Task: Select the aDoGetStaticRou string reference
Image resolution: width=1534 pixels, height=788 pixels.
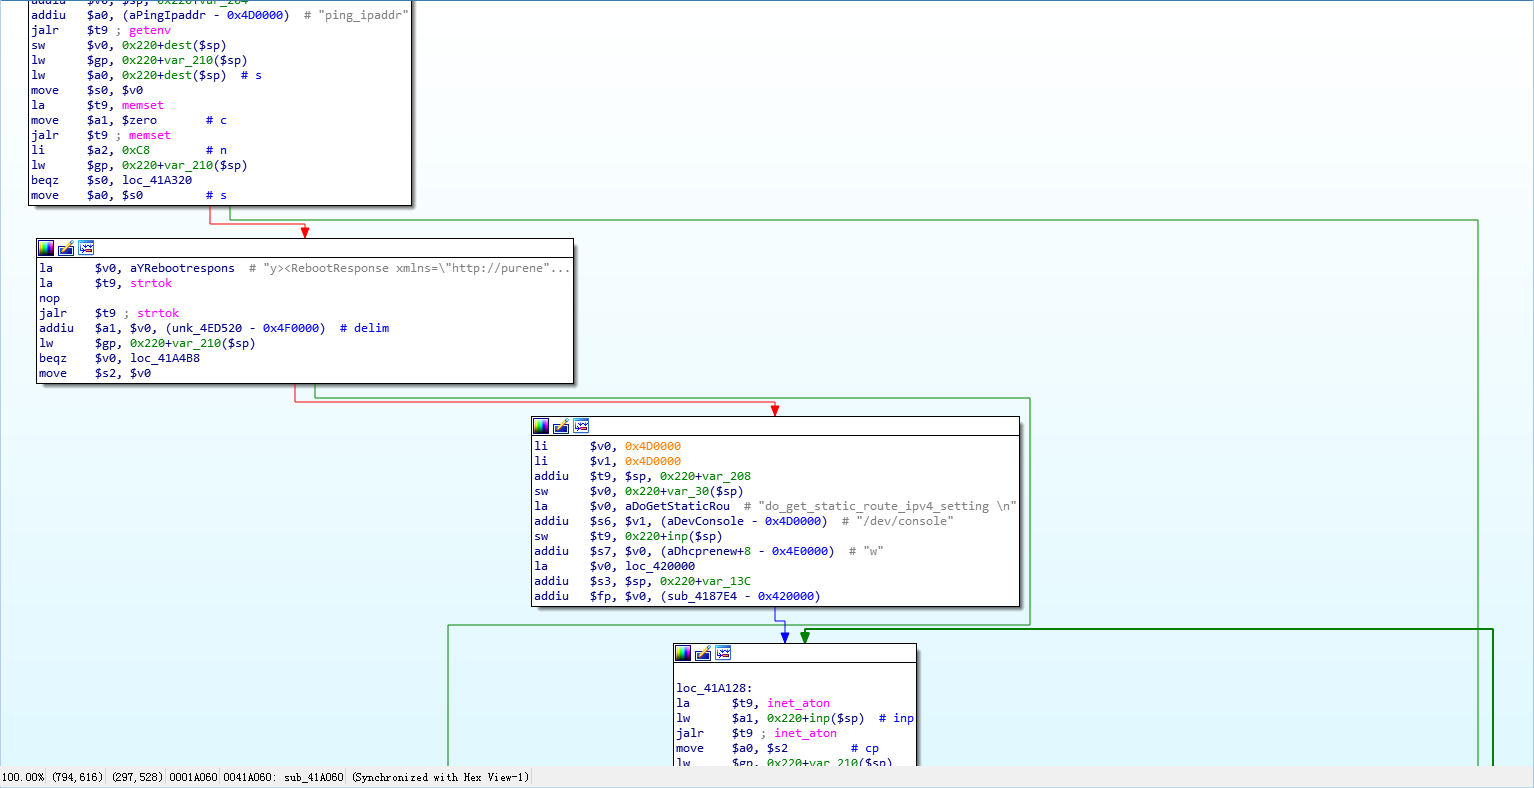Action: tap(677, 506)
